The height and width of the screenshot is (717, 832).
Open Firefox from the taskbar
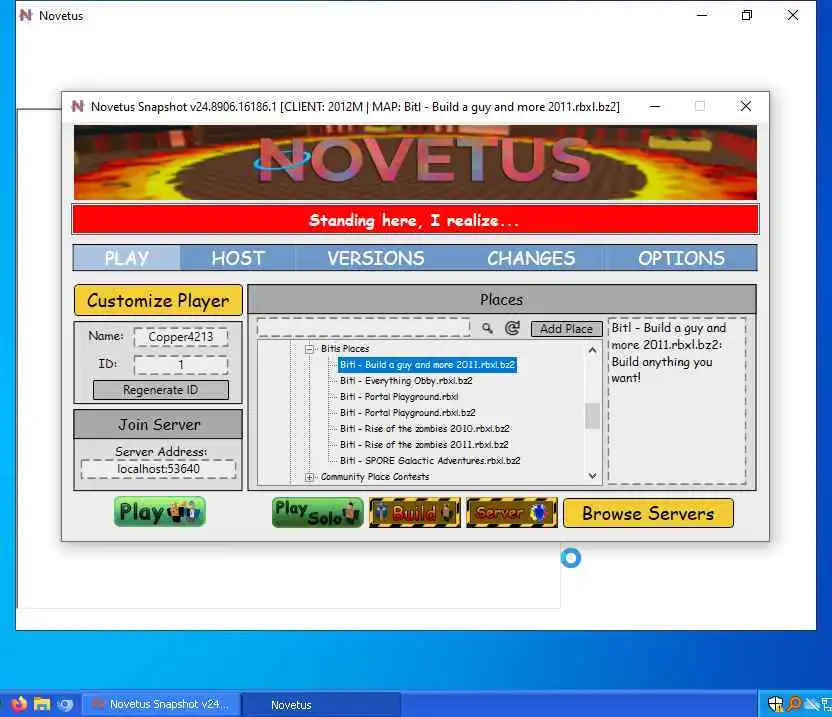click(x=19, y=704)
